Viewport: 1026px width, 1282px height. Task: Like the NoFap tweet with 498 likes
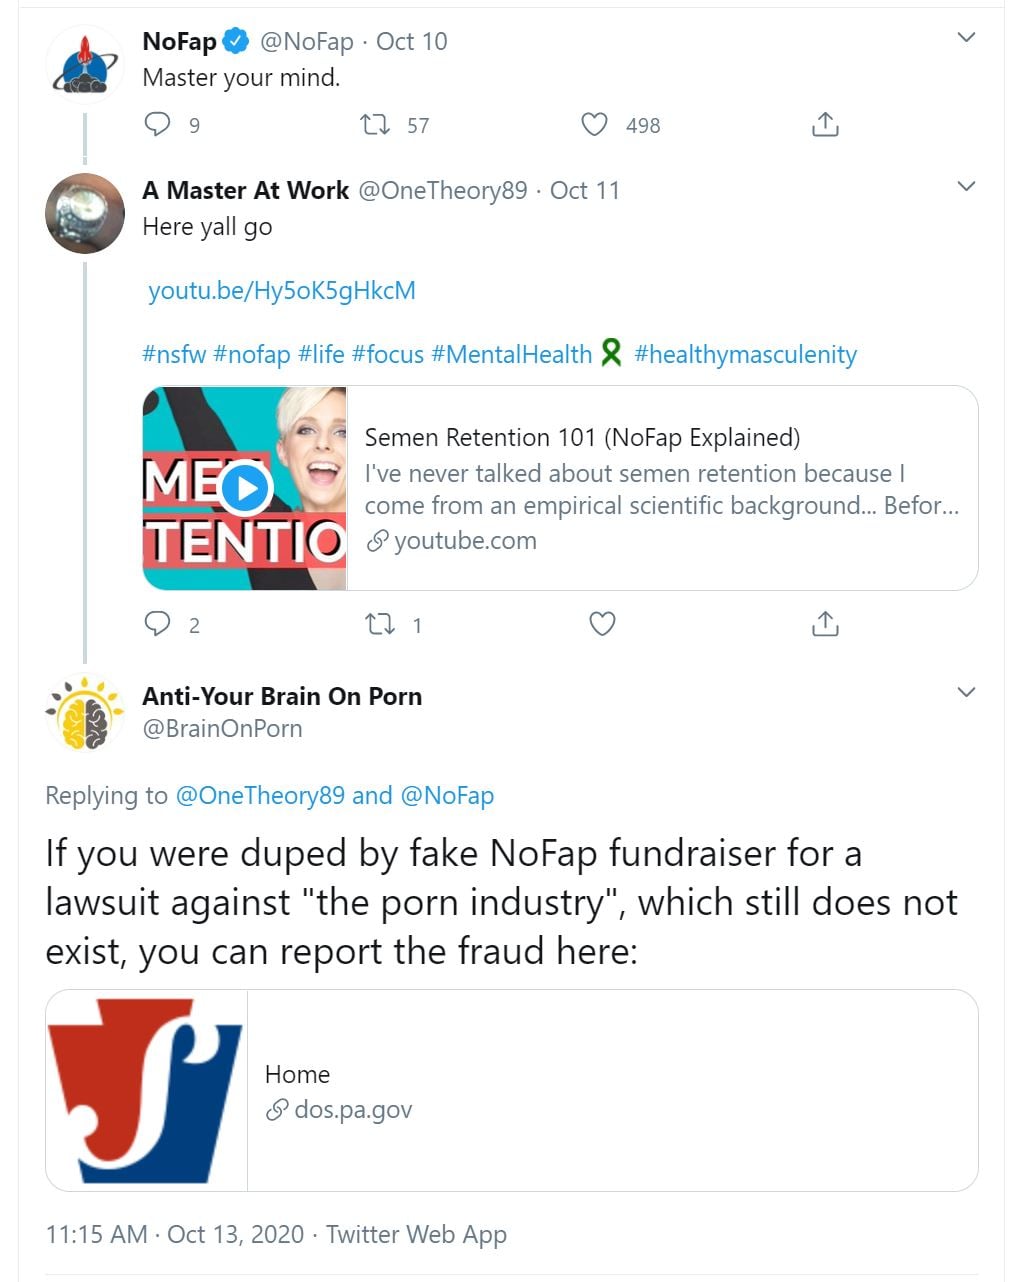[595, 124]
